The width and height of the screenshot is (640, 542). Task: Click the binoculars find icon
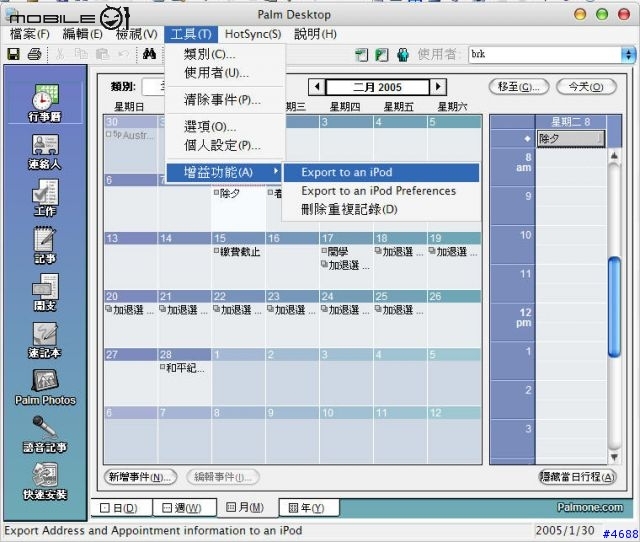click(149, 54)
